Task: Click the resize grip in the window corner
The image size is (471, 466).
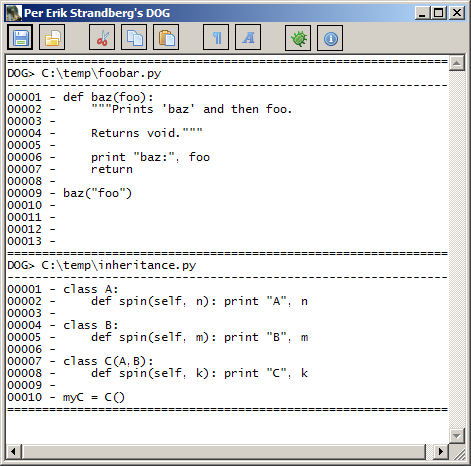Action: coord(460,454)
